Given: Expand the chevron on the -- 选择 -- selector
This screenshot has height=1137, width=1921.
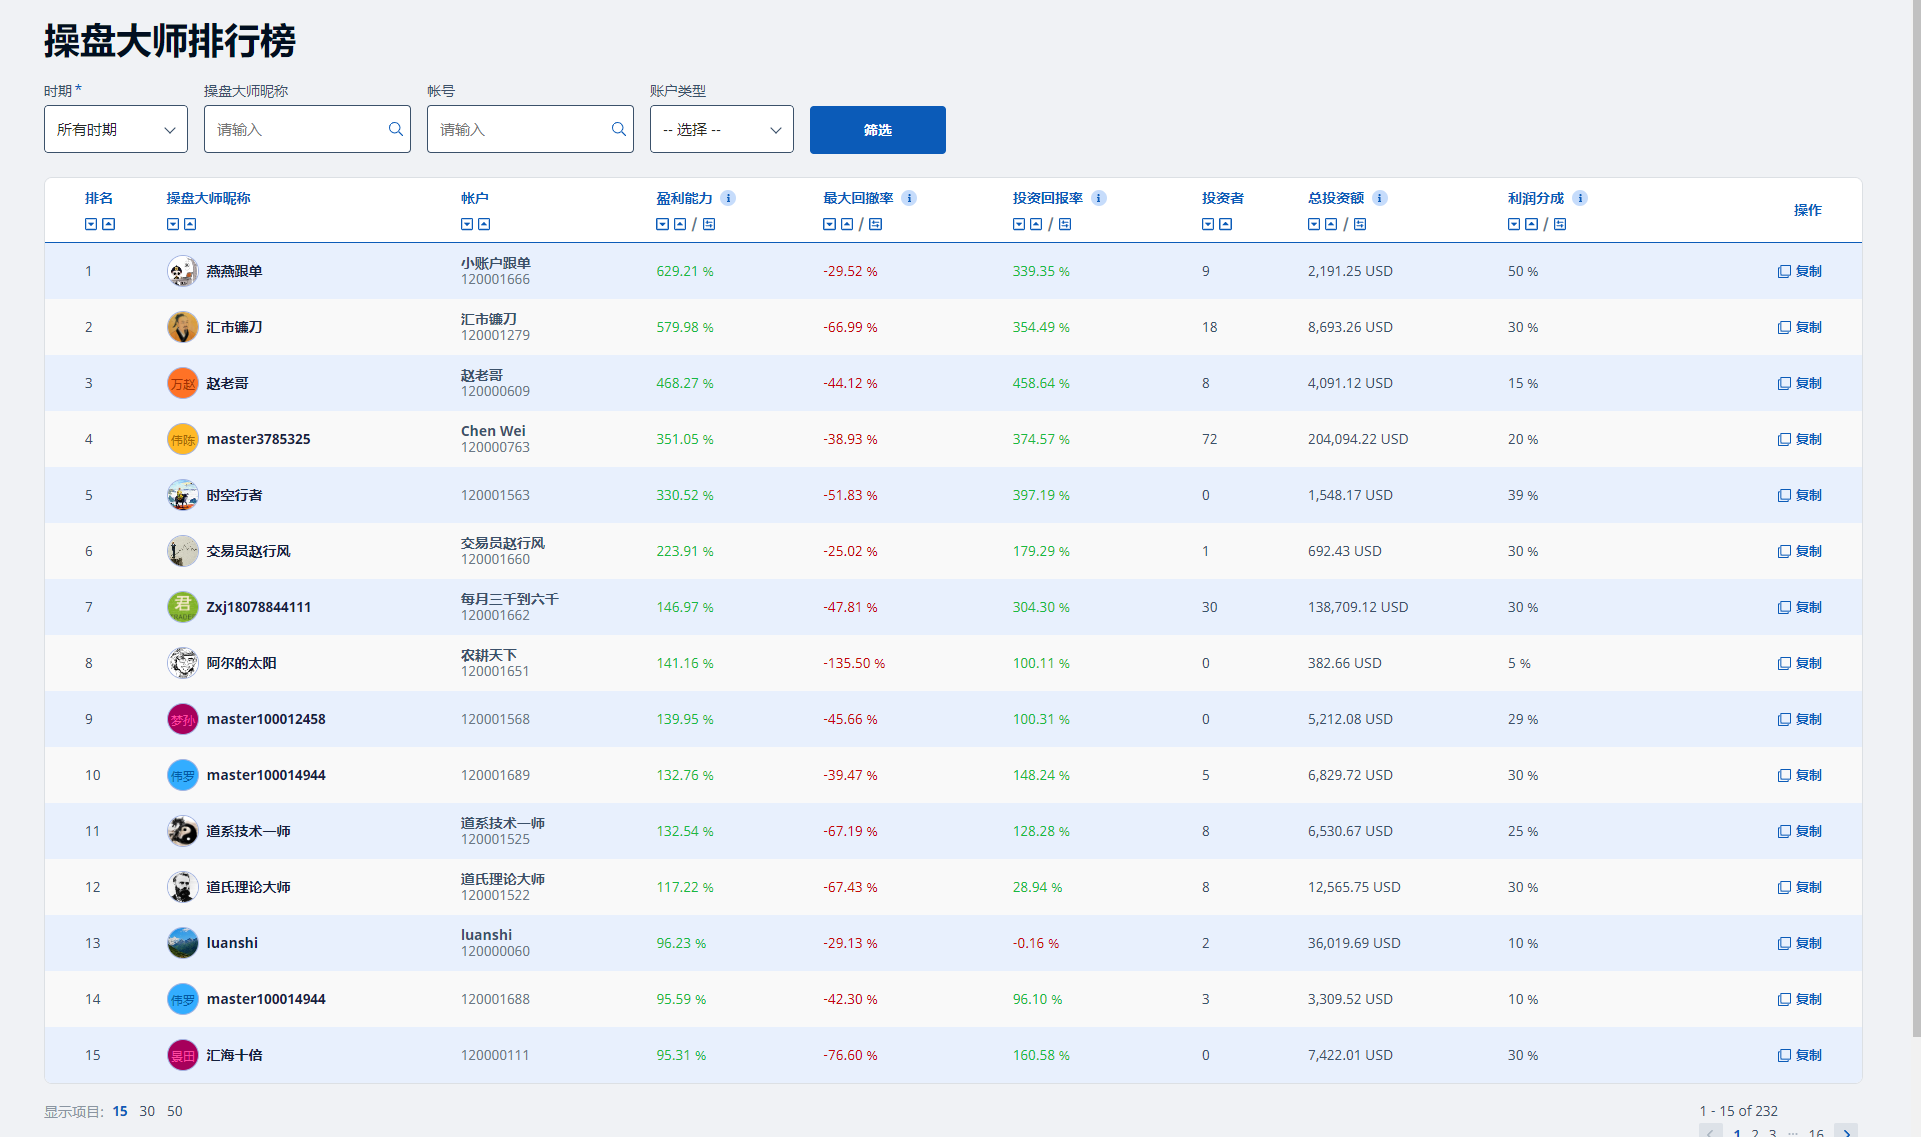Looking at the screenshot, I should (x=776, y=129).
